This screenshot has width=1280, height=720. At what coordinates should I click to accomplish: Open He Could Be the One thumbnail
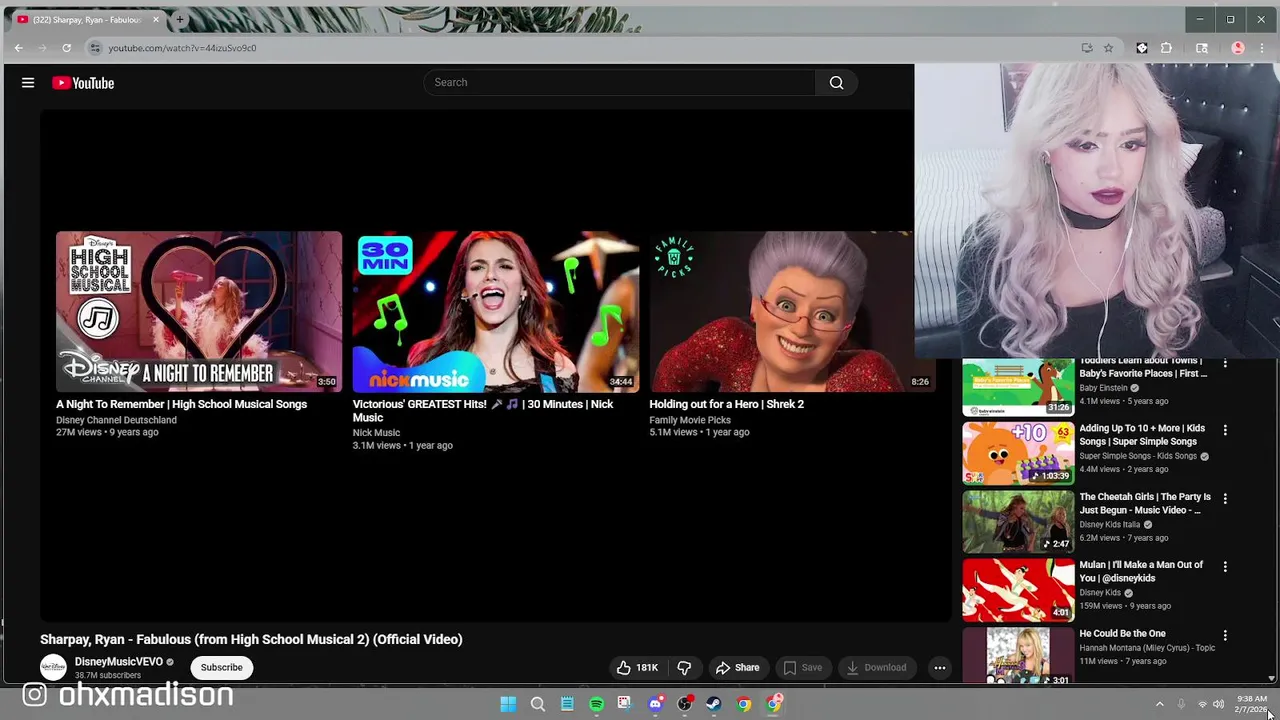click(x=1018, y=656)
